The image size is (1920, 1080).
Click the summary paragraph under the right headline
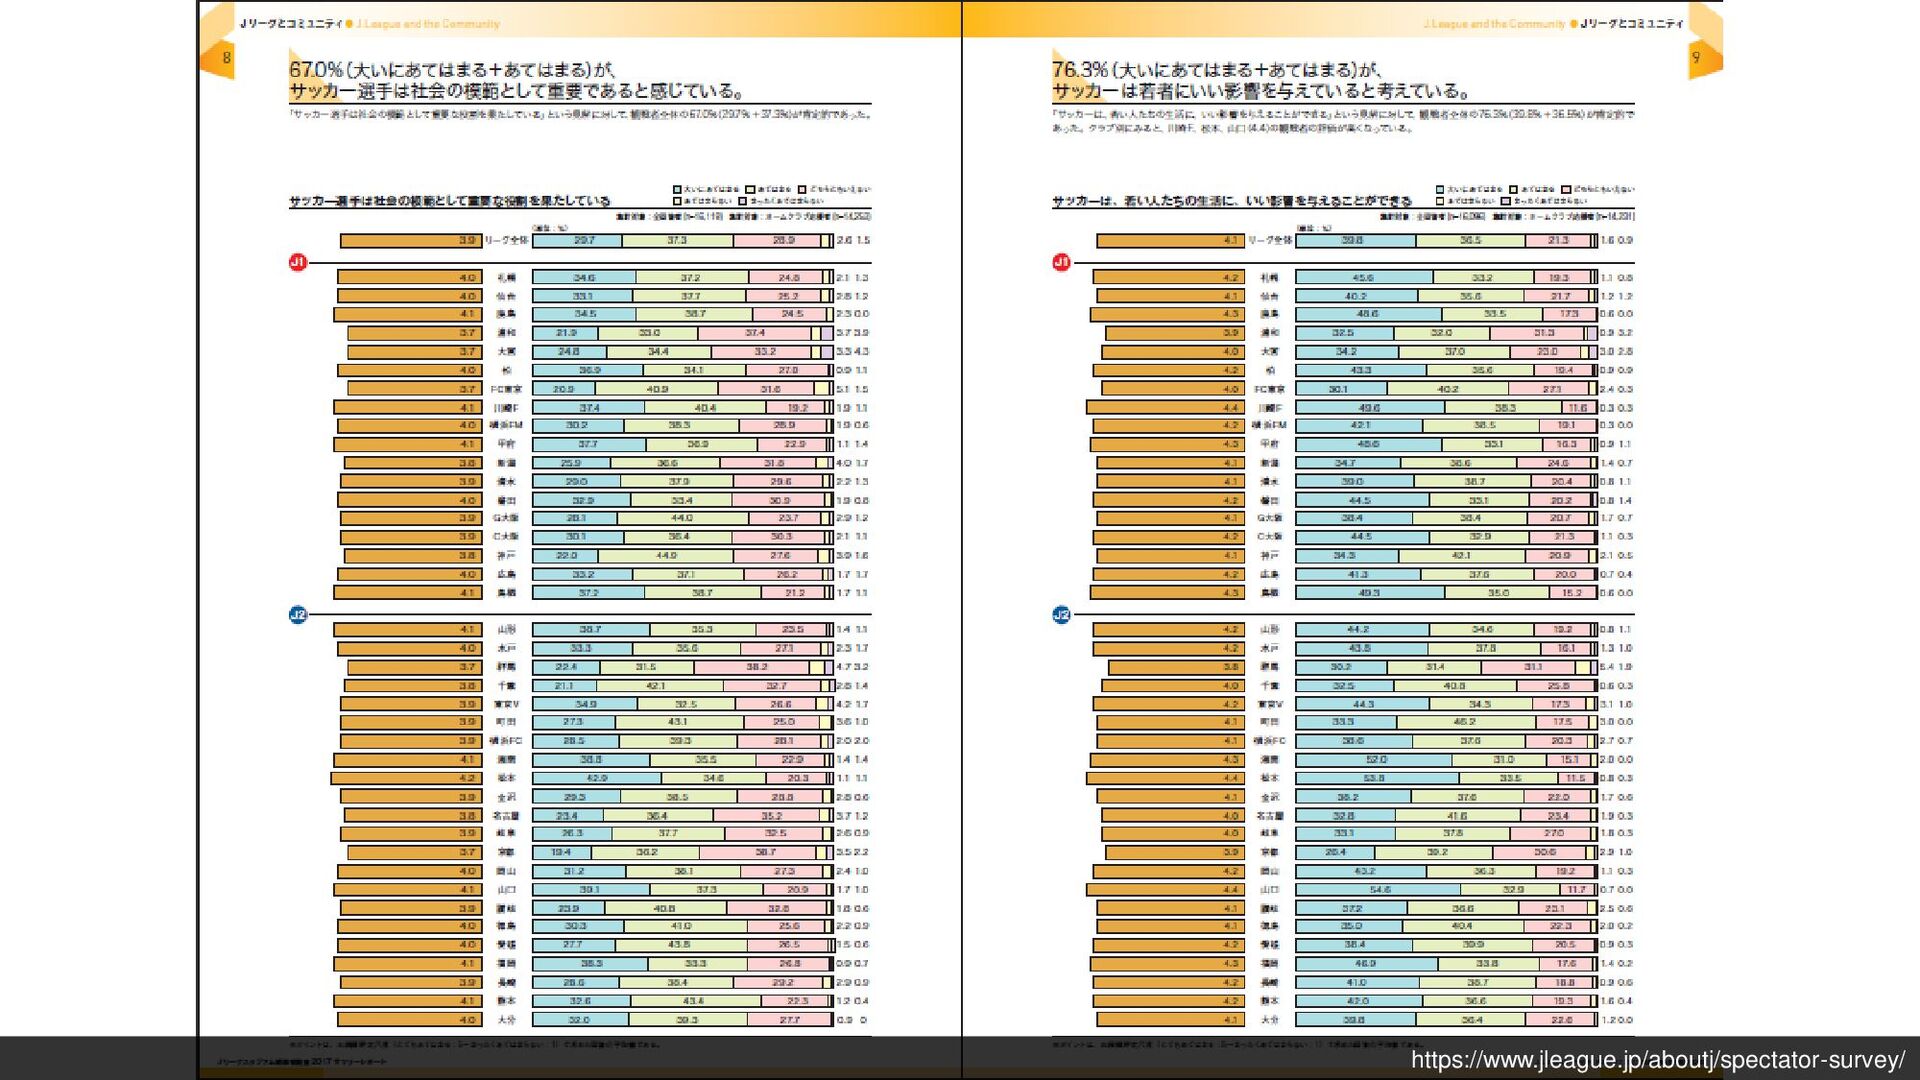click(x=1343, y=122)
